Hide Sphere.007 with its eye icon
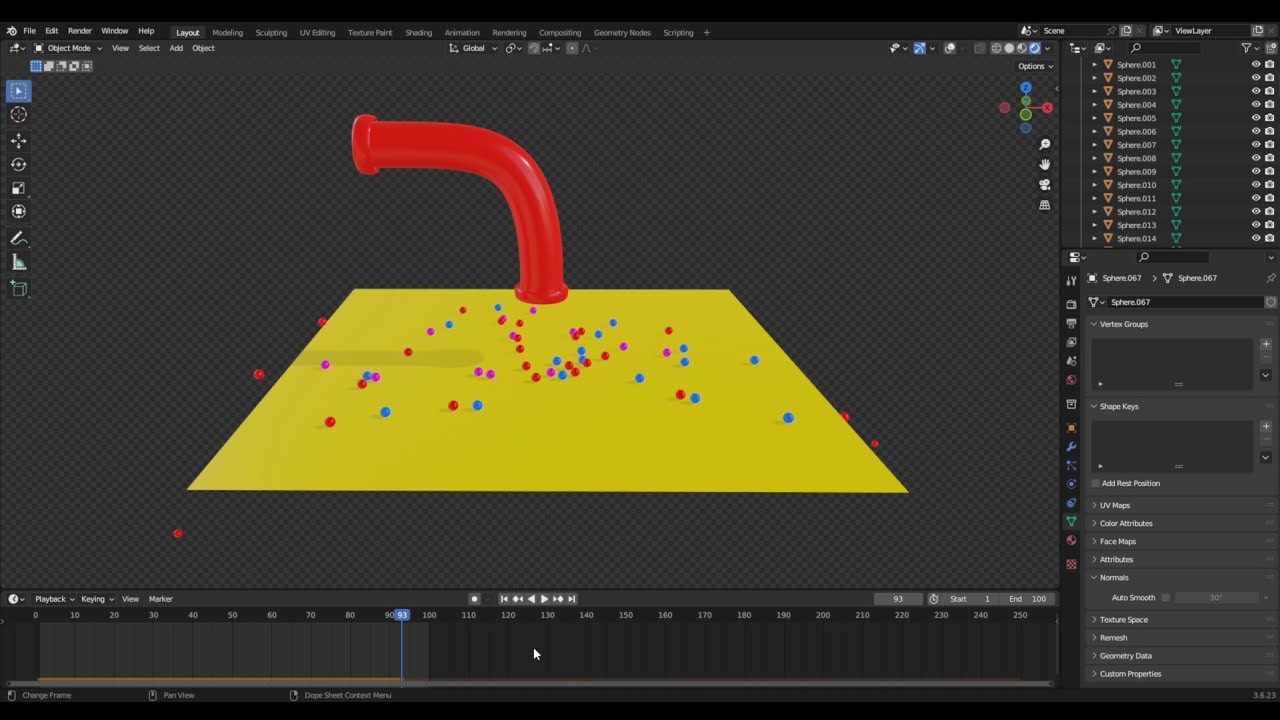 [x=1256, y=145]
